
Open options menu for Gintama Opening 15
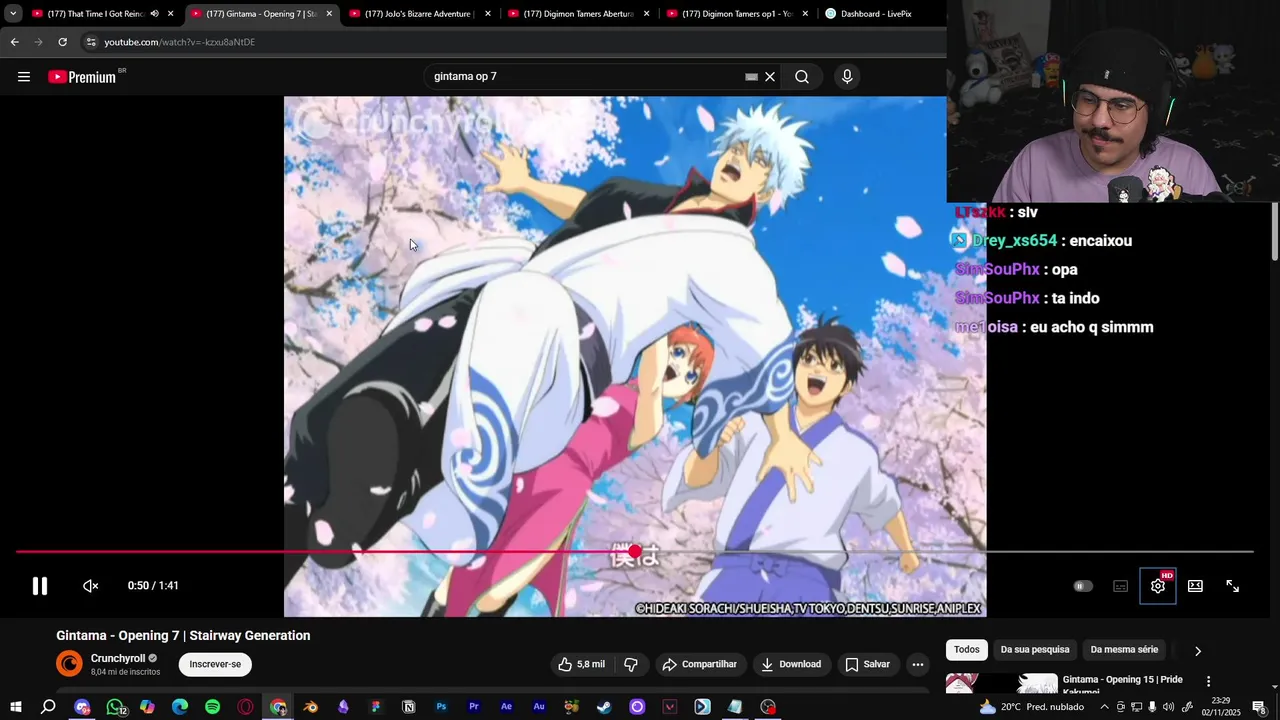(1208, 682)
